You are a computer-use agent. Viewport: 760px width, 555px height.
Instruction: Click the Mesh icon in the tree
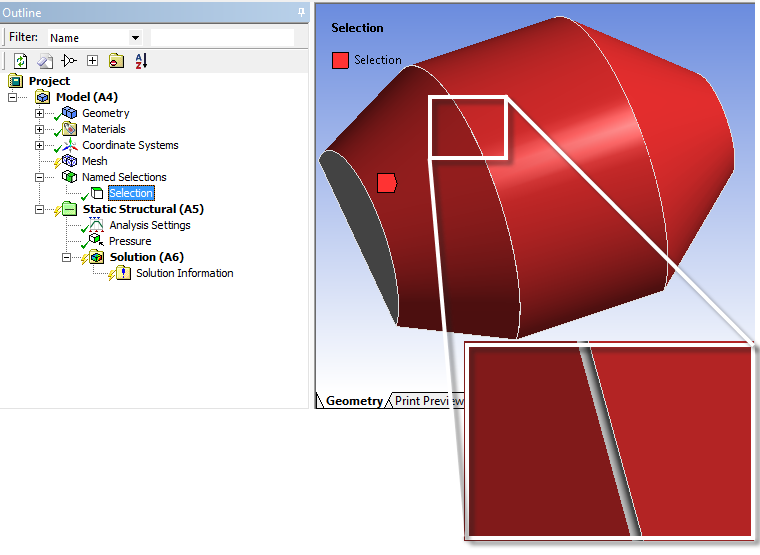click(x=70, y=161)
